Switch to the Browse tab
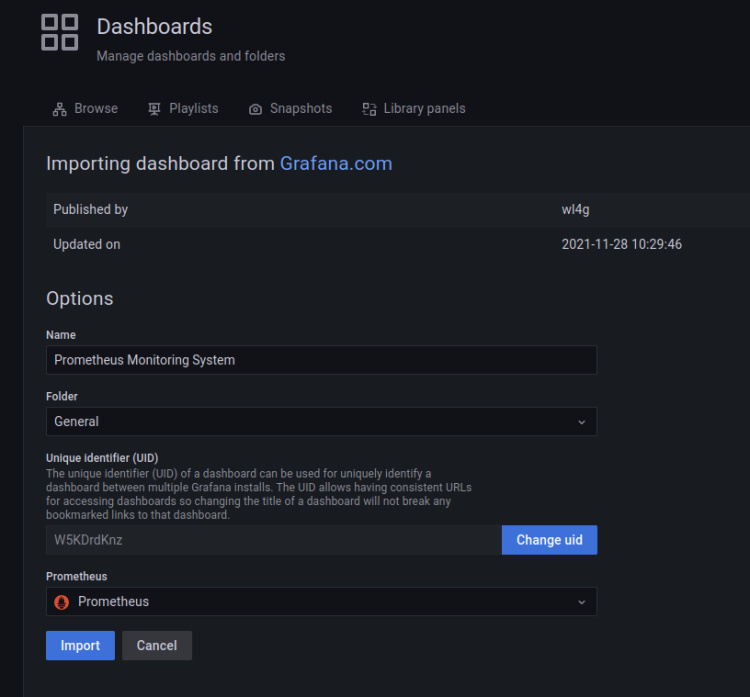 [x=95, y=108]
